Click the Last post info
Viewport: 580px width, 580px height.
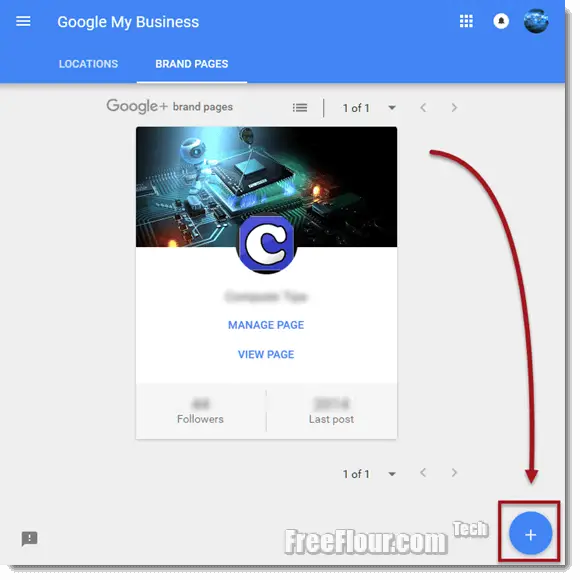pyautogui.click(x=331, y=411)
